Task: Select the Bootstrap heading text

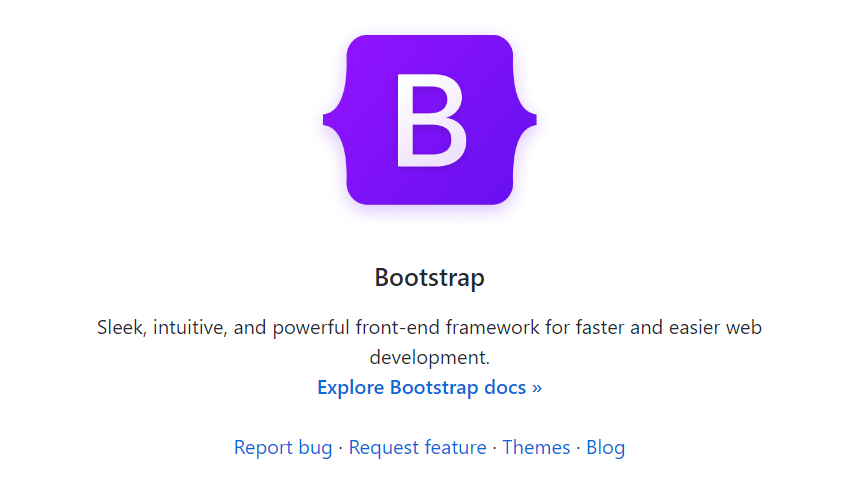Action: (430, 277)
